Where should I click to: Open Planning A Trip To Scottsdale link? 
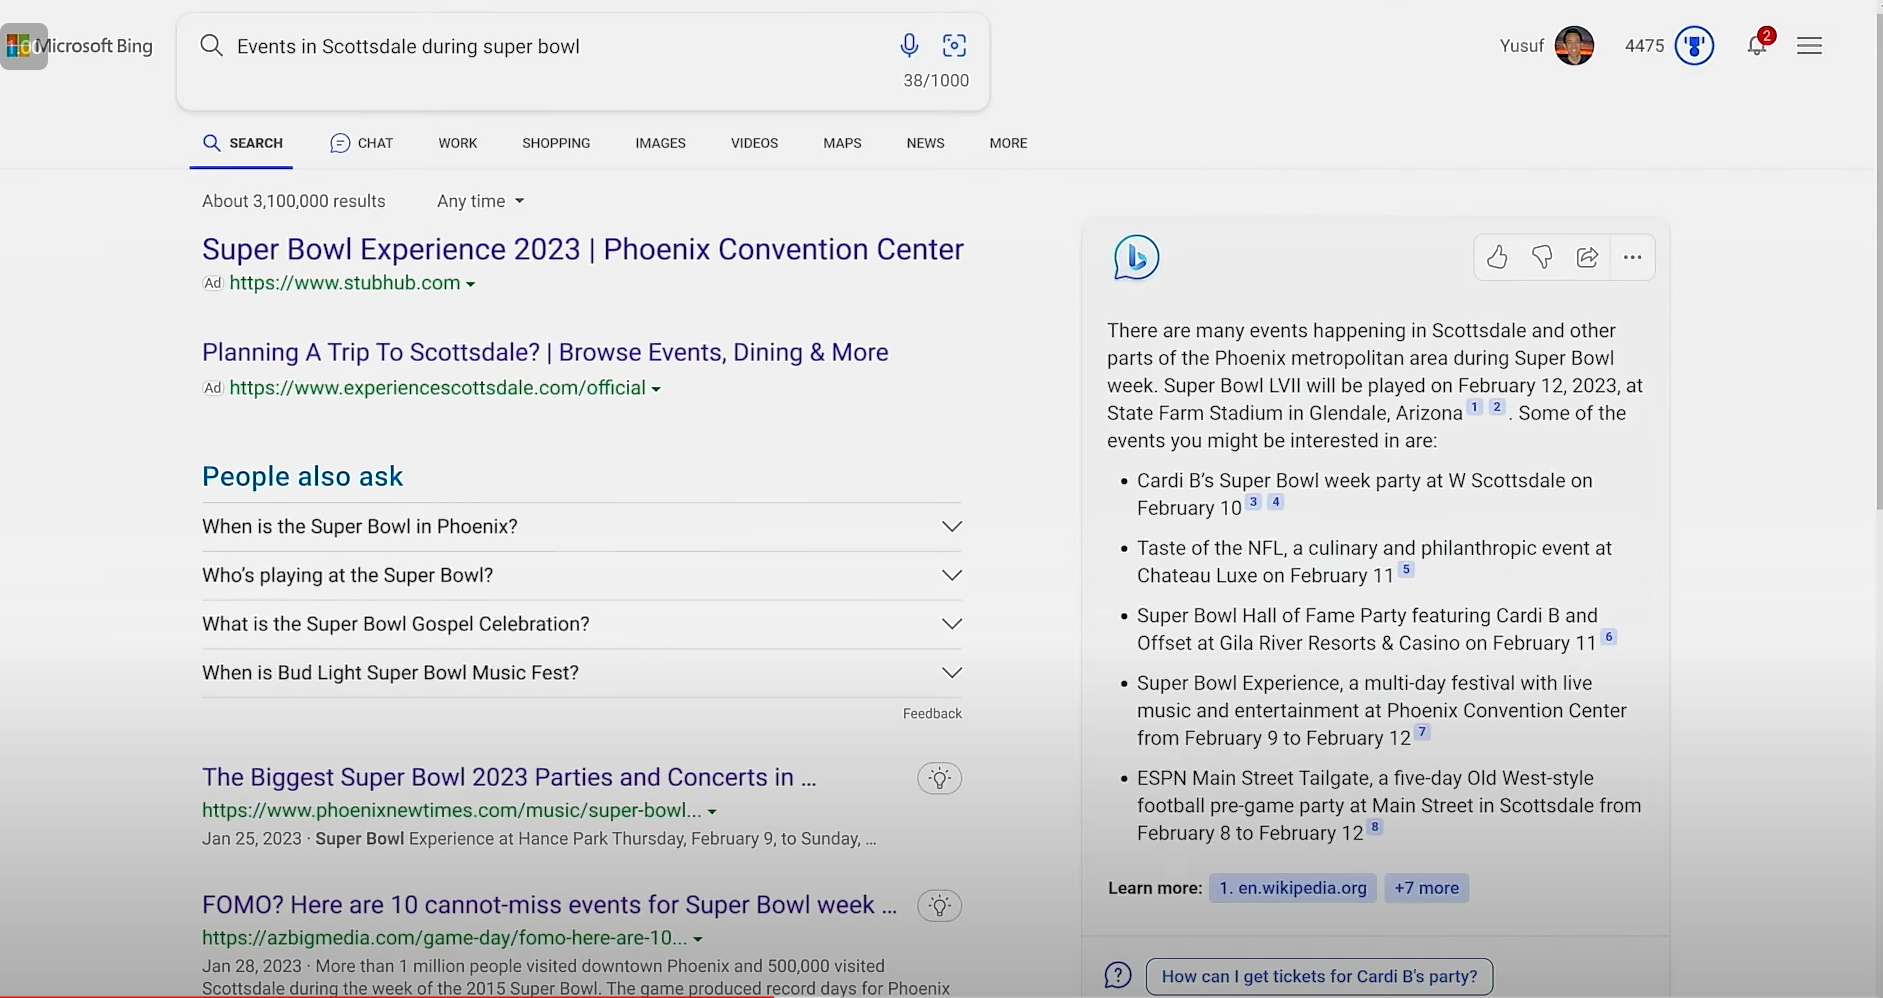coord(545,352)
